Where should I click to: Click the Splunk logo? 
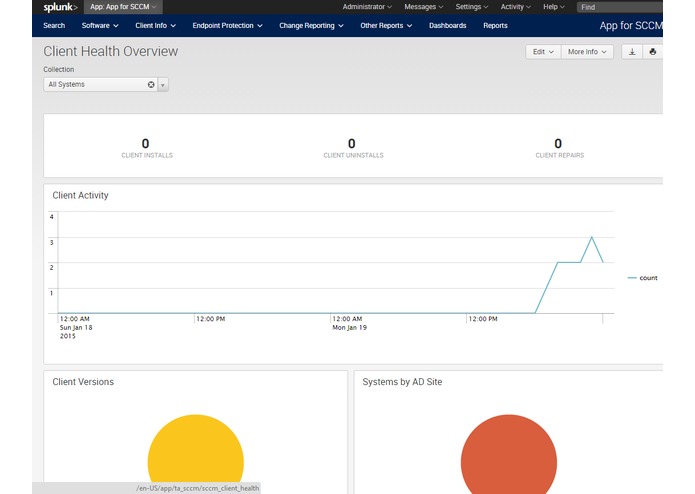coord(60,7)
